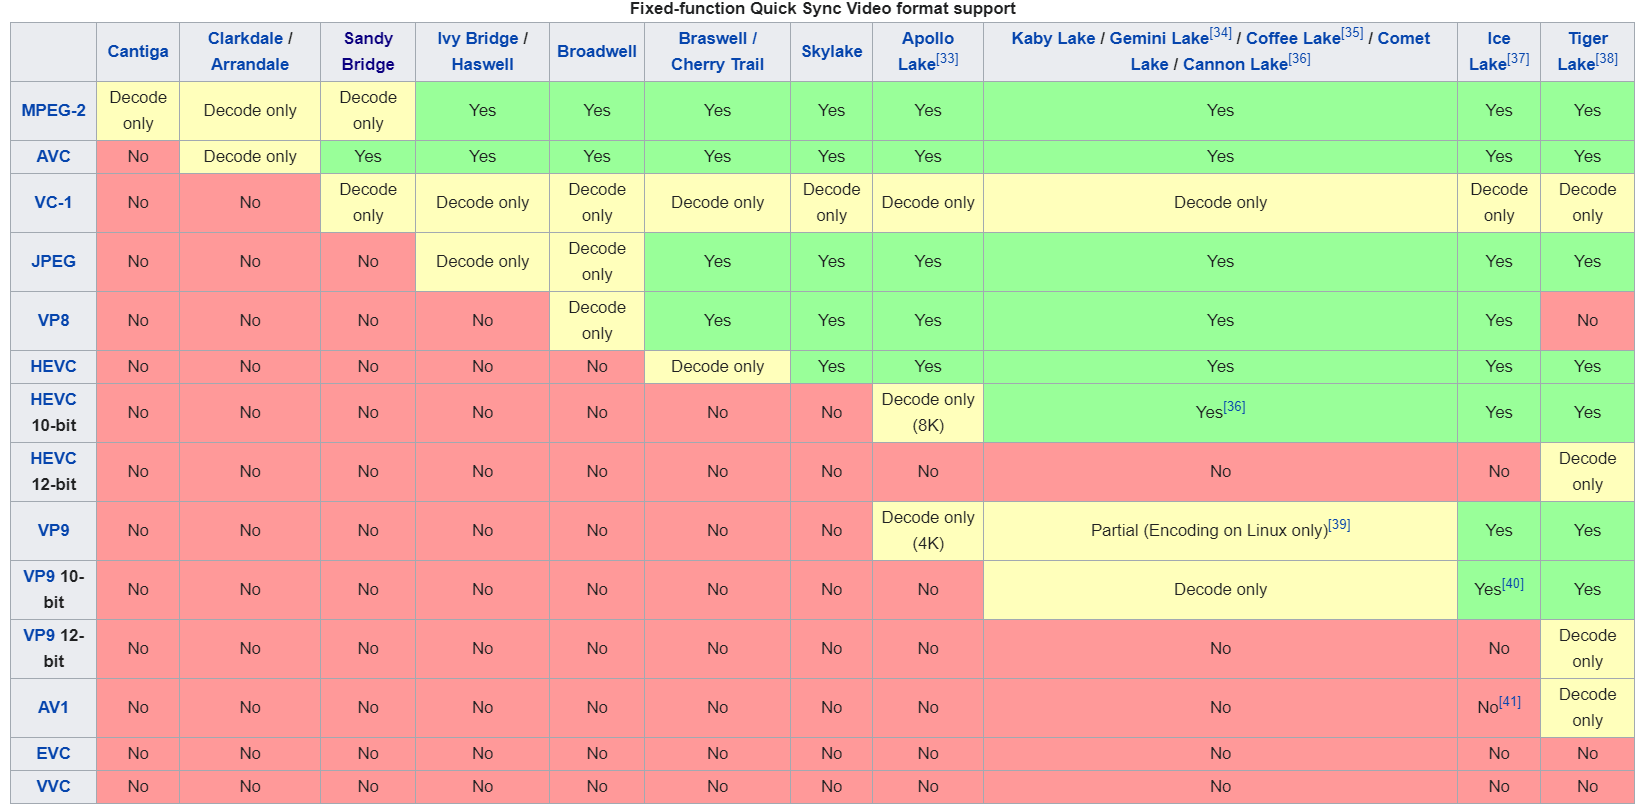
Task: Open the Cannon Lake link
Action: (1235, 64)
